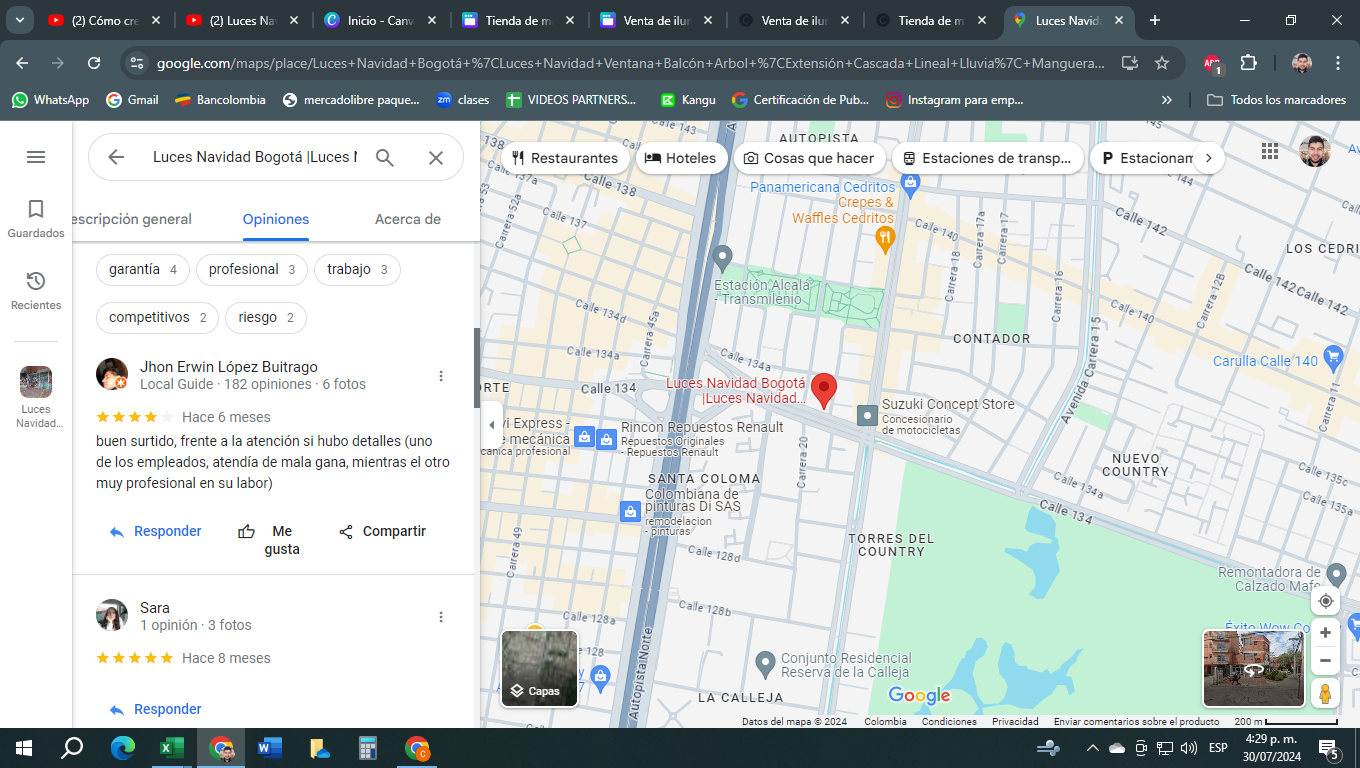This screenshot has height=768, width=1360.
Task: Open Recientes history in sidebar
Action: tap(36, 289)
